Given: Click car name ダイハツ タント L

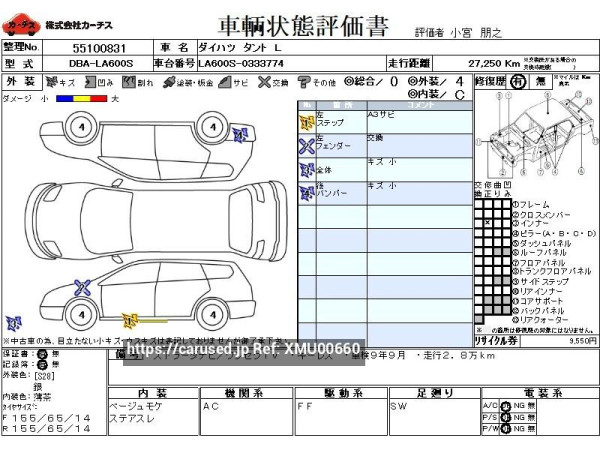Looking at the screenshot, I should [240, 48].
